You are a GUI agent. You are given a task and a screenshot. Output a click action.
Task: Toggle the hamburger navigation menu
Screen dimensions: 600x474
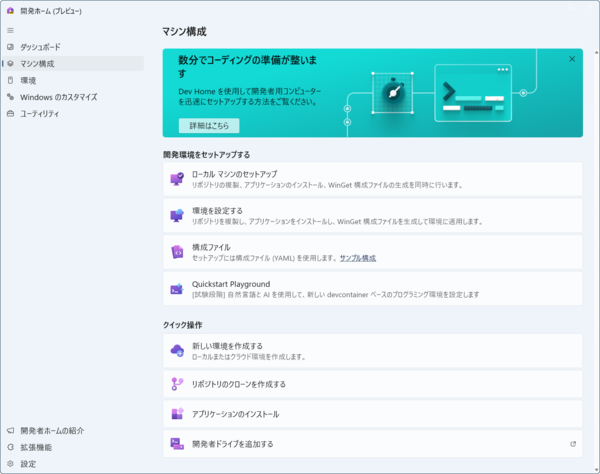pyautogui.click(x=10, y=30)
